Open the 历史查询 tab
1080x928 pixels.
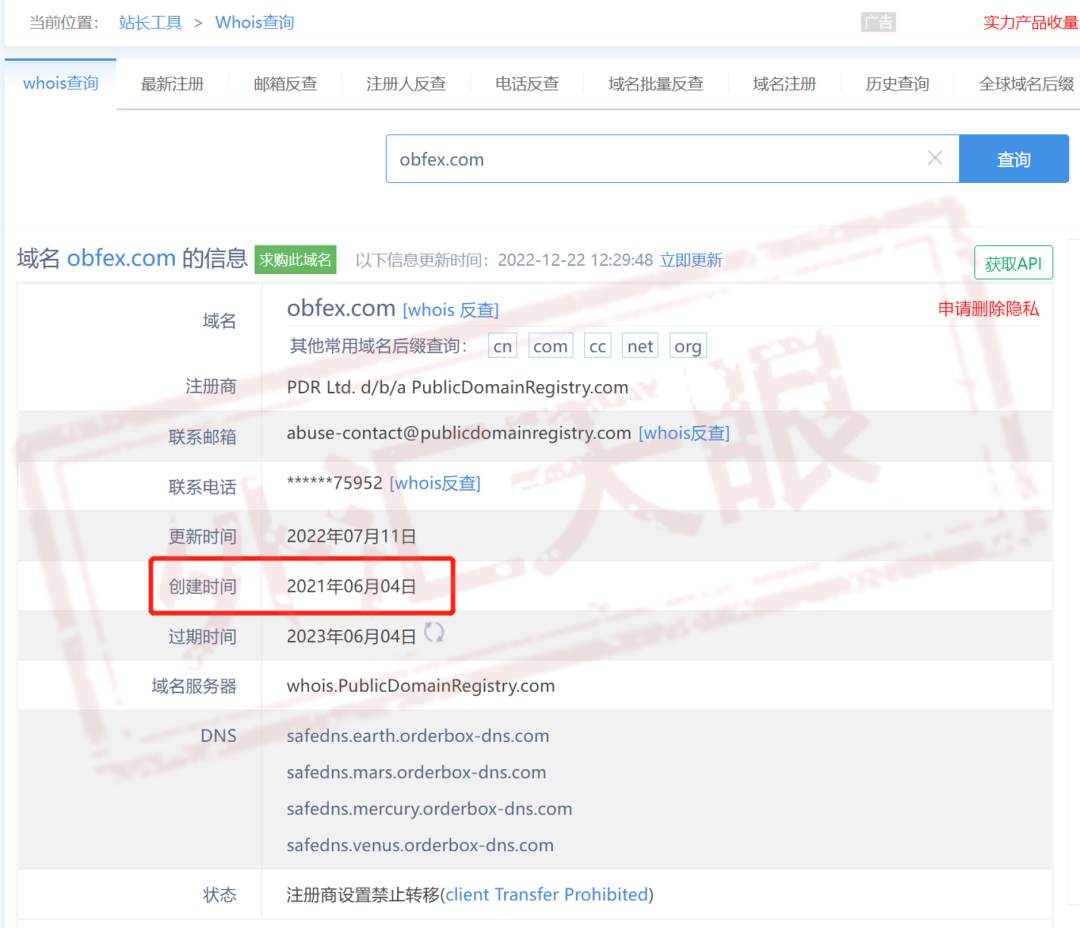click(x=897, y=84)
